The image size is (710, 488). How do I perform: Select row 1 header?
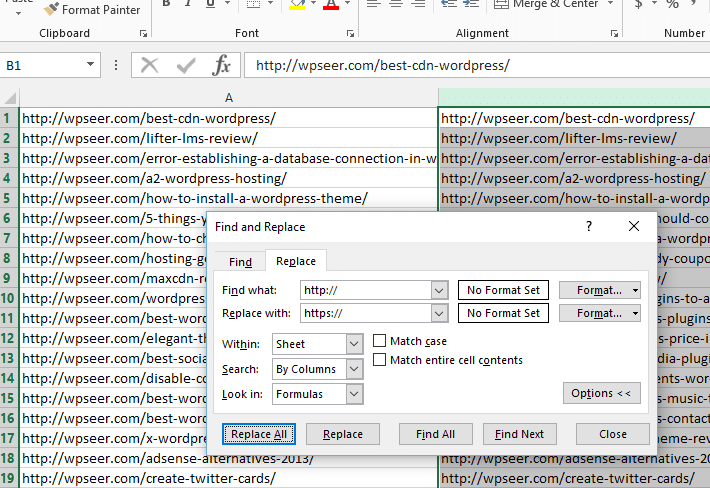[9, 119]
